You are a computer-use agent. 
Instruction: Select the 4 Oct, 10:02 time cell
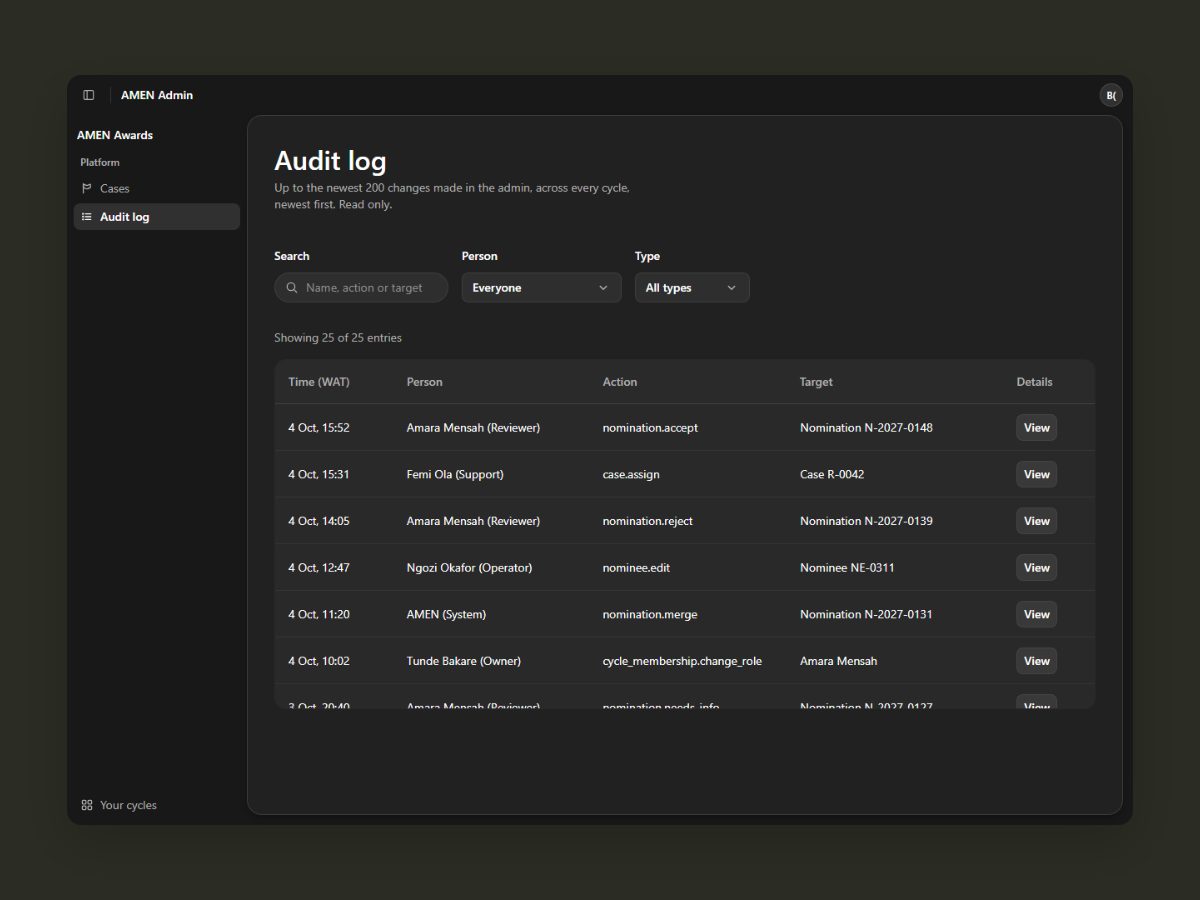[x=319, y=661]
